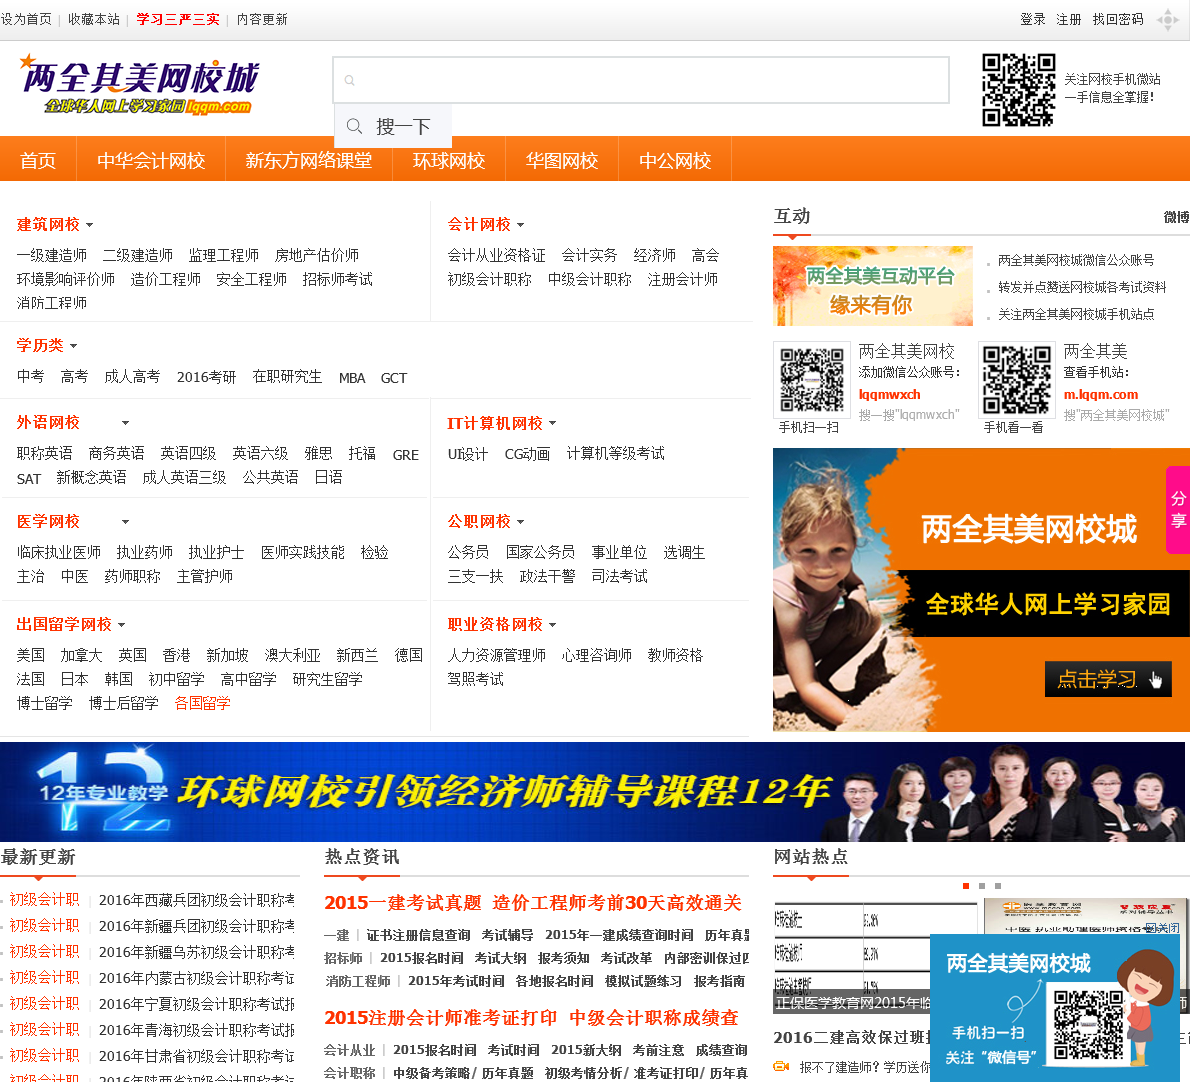1190x1082 pixels.
Task: Open headline 2015一建考试真题
Action: [x=403, y=903]
